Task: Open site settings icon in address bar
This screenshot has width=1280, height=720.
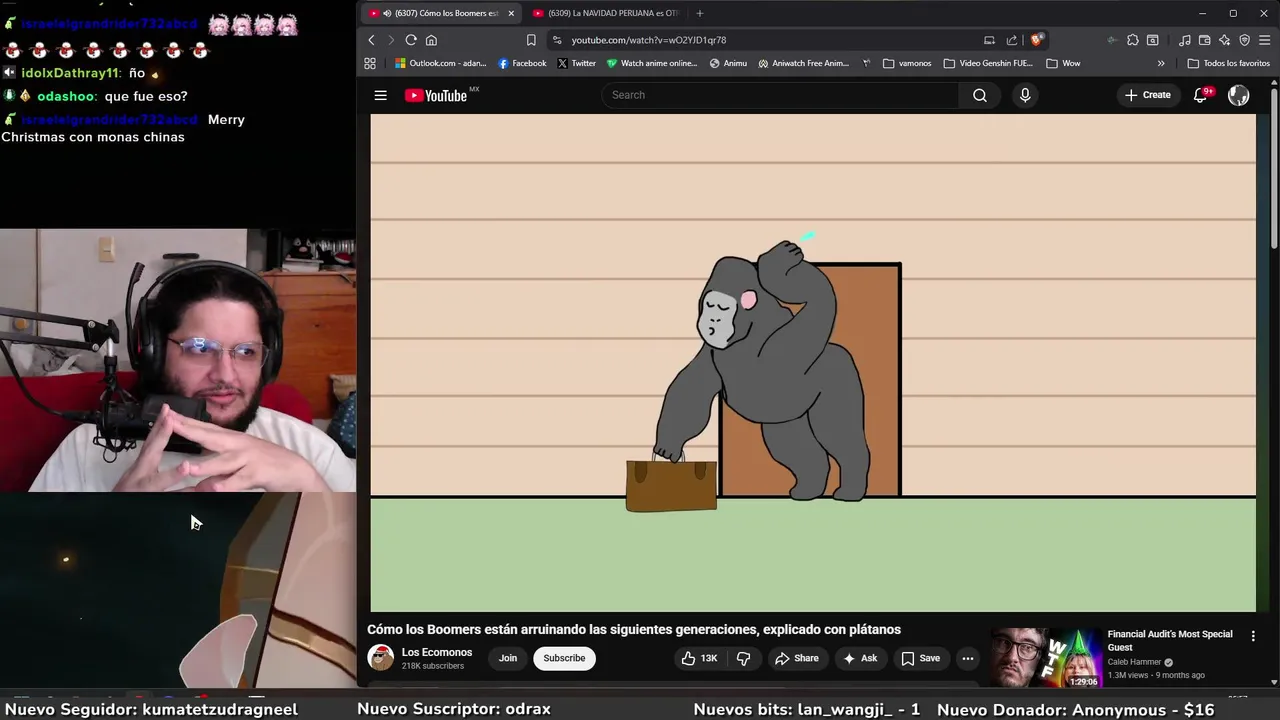Action: tap(557, 40)
